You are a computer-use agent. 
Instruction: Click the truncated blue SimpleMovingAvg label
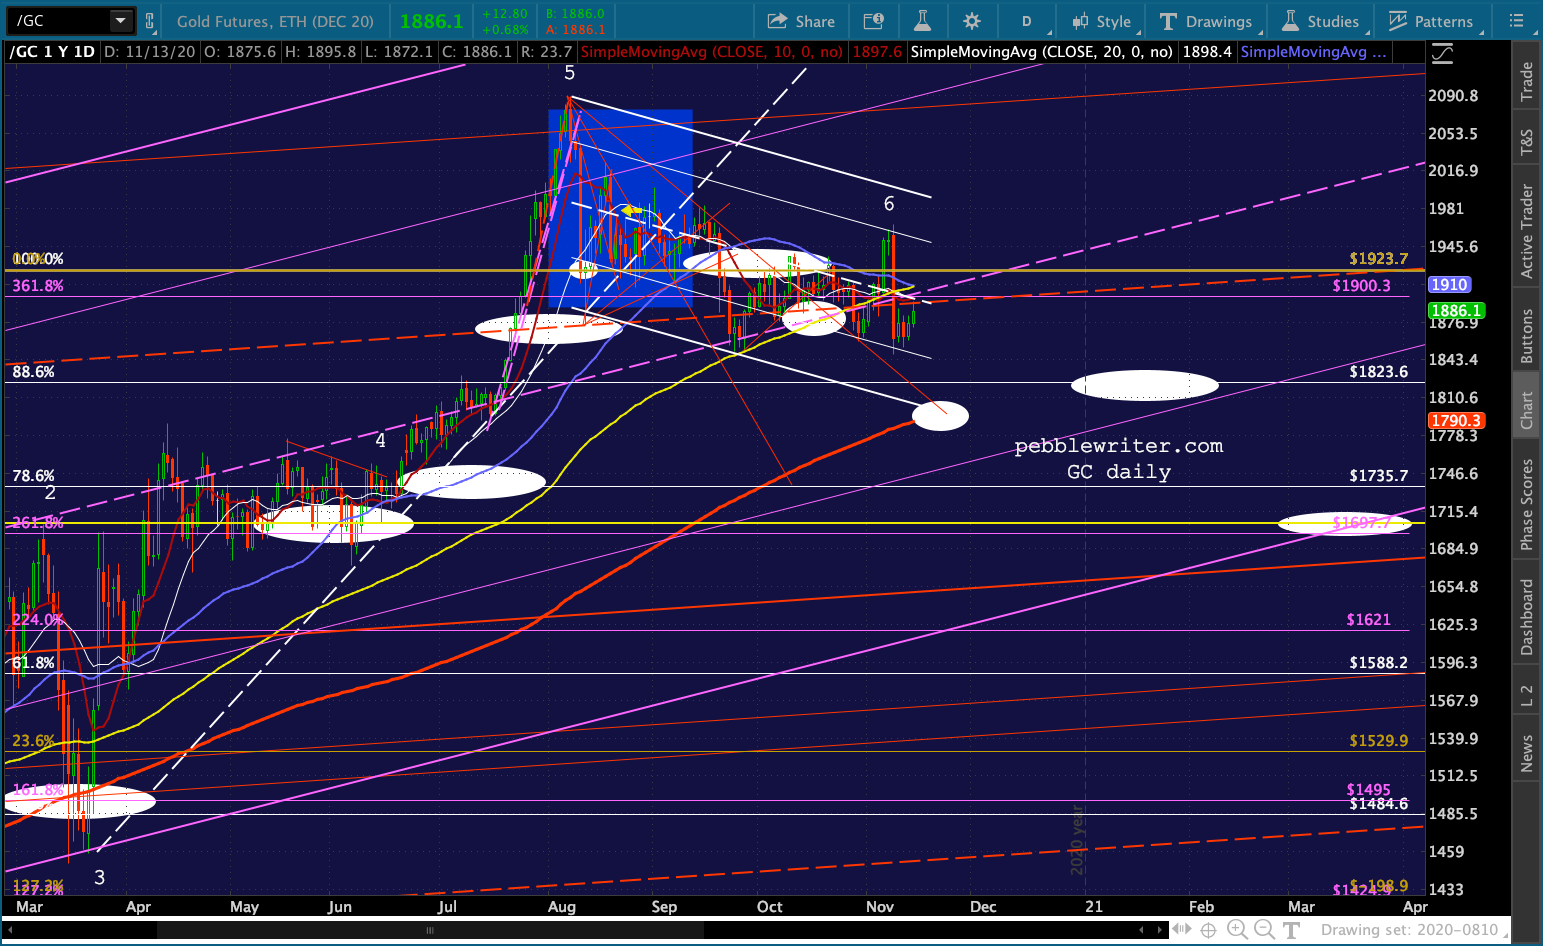[1313, 52]
